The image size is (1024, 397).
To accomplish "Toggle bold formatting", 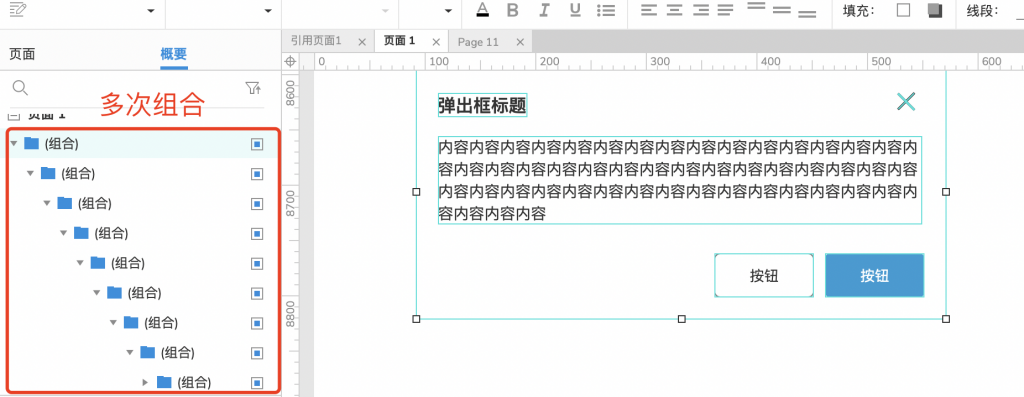I will 513,10.
